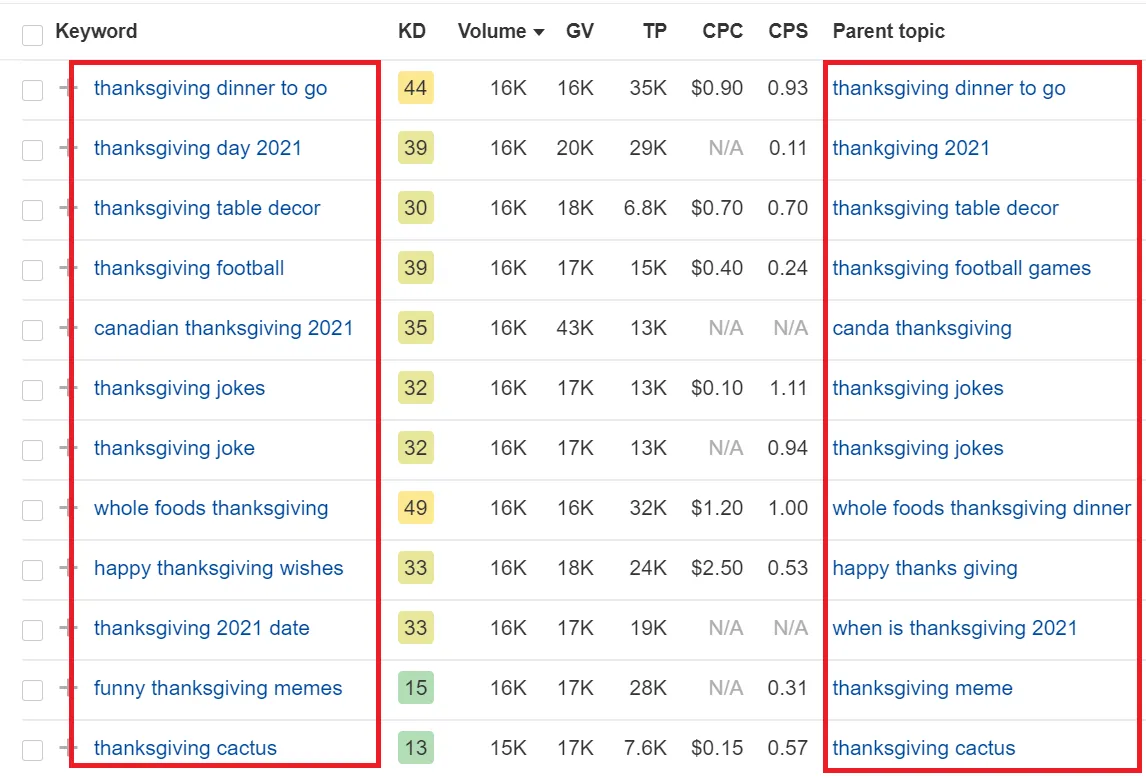Click the KD column header
Image resolution: width=1146 pixels, height=778 pixels.
pyautogui.click(x=411, y=31)
